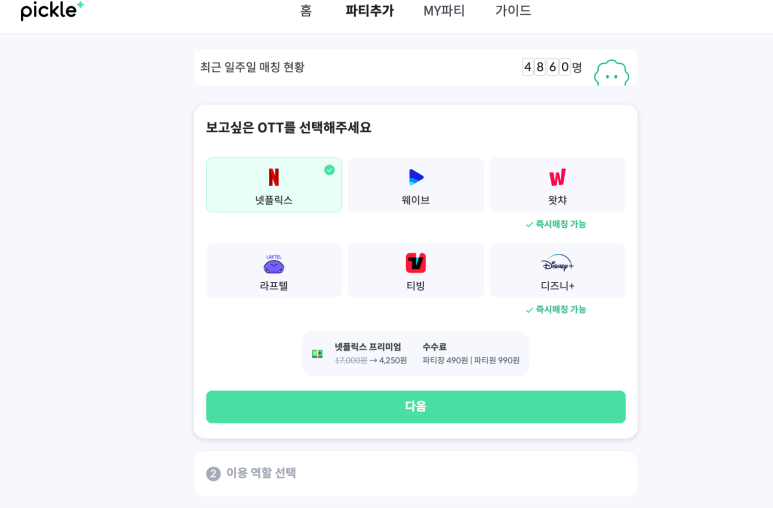
Task: Click 즉시매칭 가능 label under 왓챠
Action: pos(556,224)
